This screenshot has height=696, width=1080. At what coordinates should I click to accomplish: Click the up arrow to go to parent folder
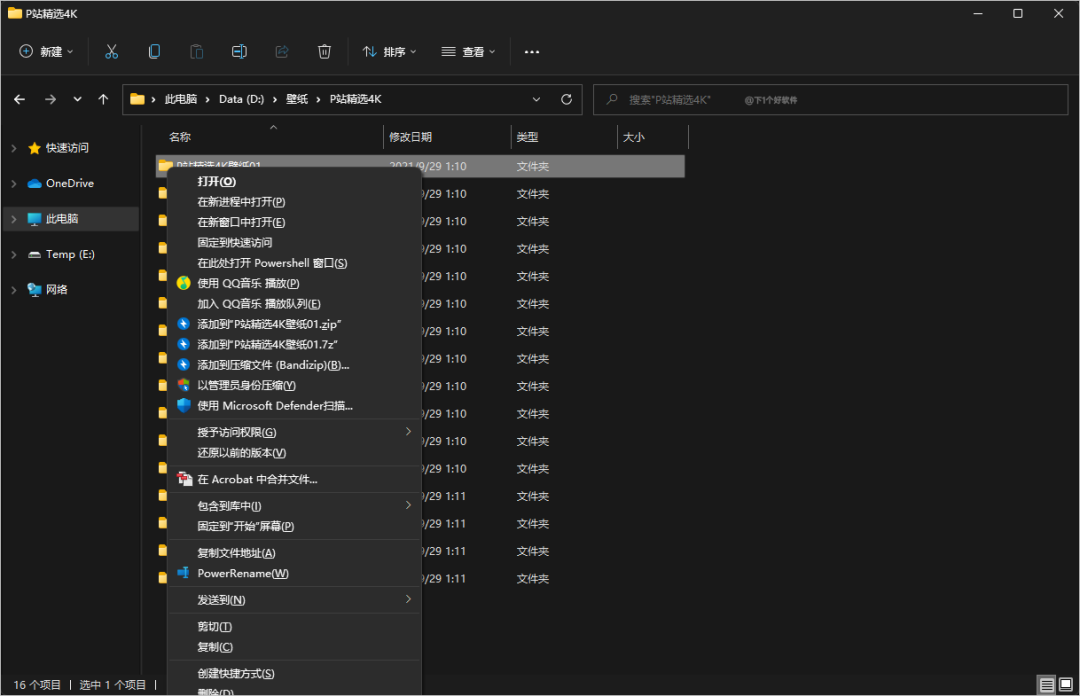tap(103, 99)
